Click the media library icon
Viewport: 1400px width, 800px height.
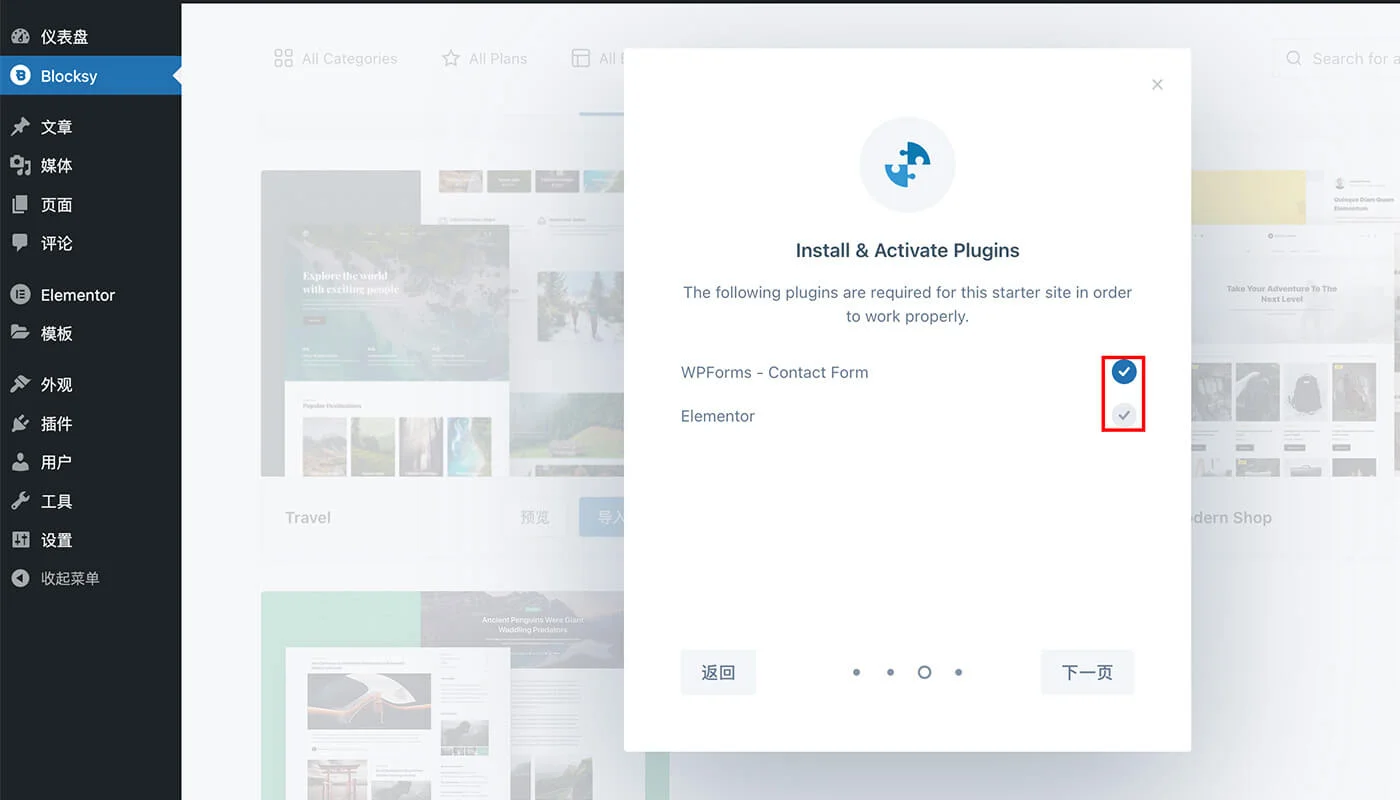[x=20, y=166]
